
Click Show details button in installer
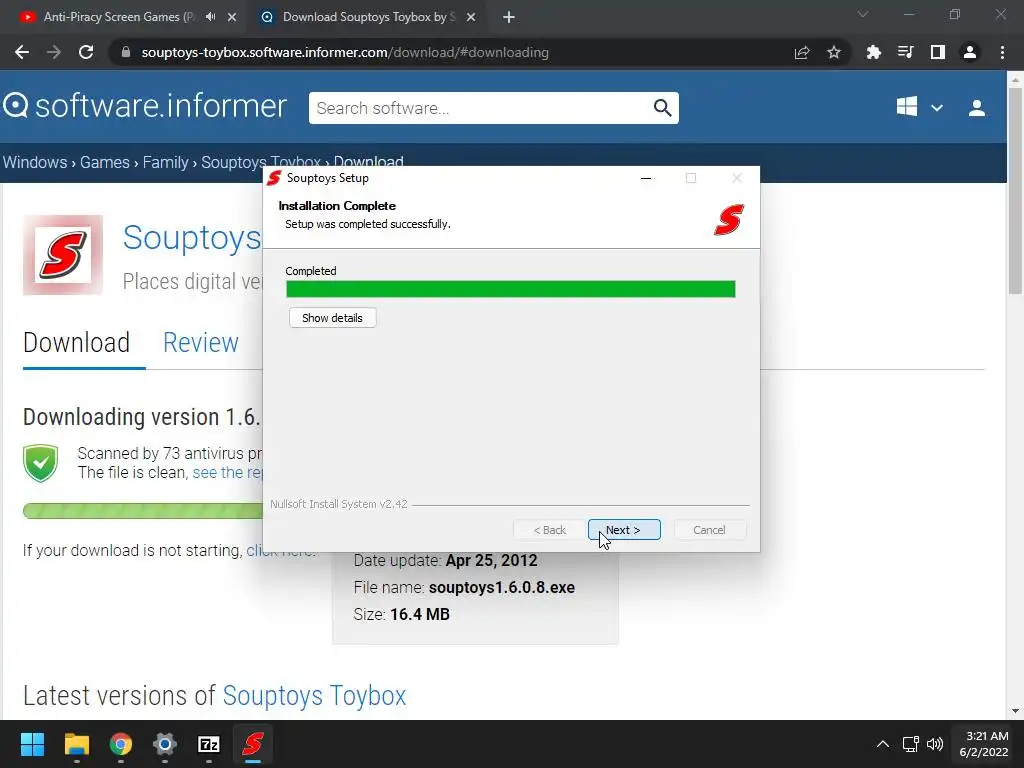tap(332, 318)
